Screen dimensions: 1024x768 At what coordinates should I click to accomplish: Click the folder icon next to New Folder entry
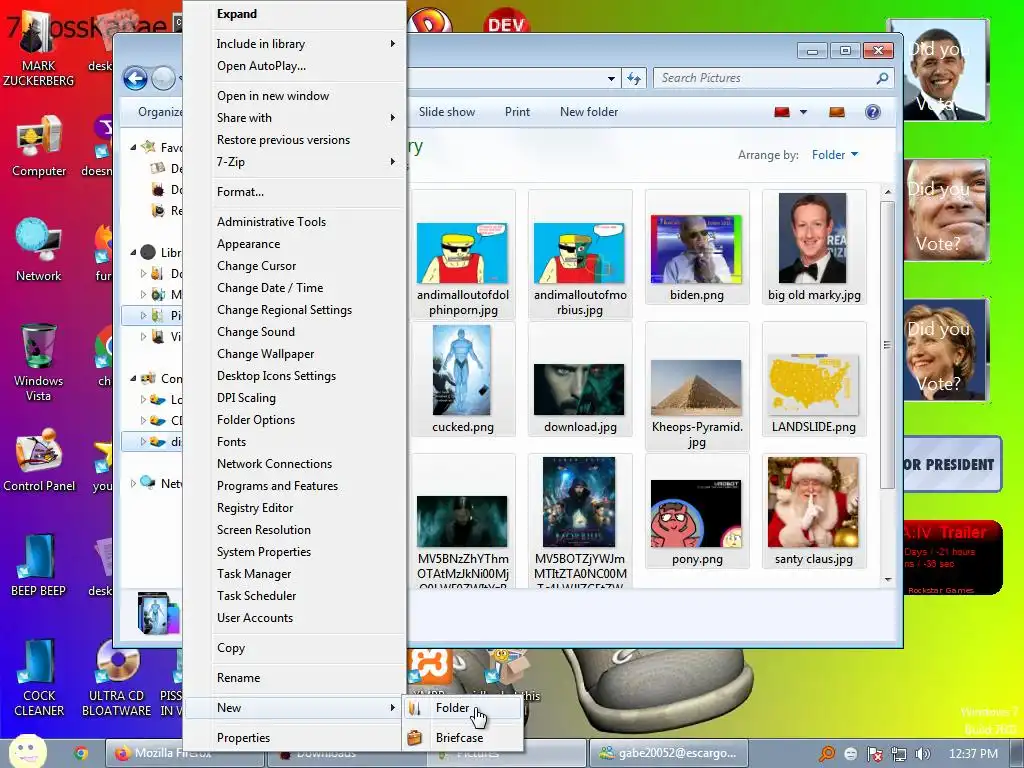(x=415, y=708)
